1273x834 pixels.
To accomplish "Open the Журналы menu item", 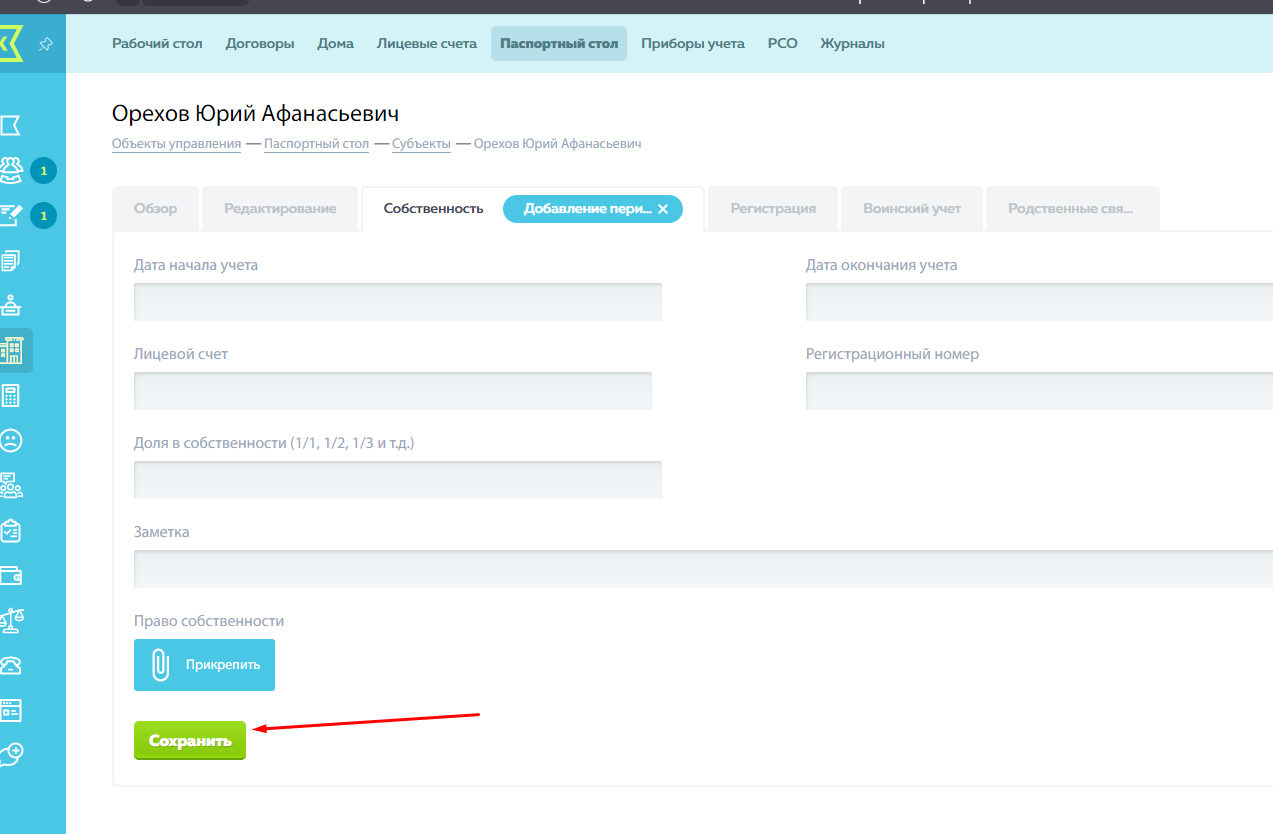I will tap(852, 44).
